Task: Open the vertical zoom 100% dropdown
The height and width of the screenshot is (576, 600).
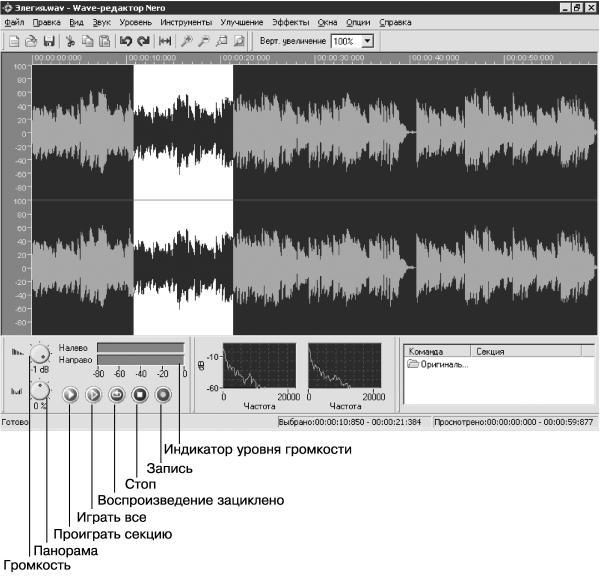Action: (x=367, y=41)
